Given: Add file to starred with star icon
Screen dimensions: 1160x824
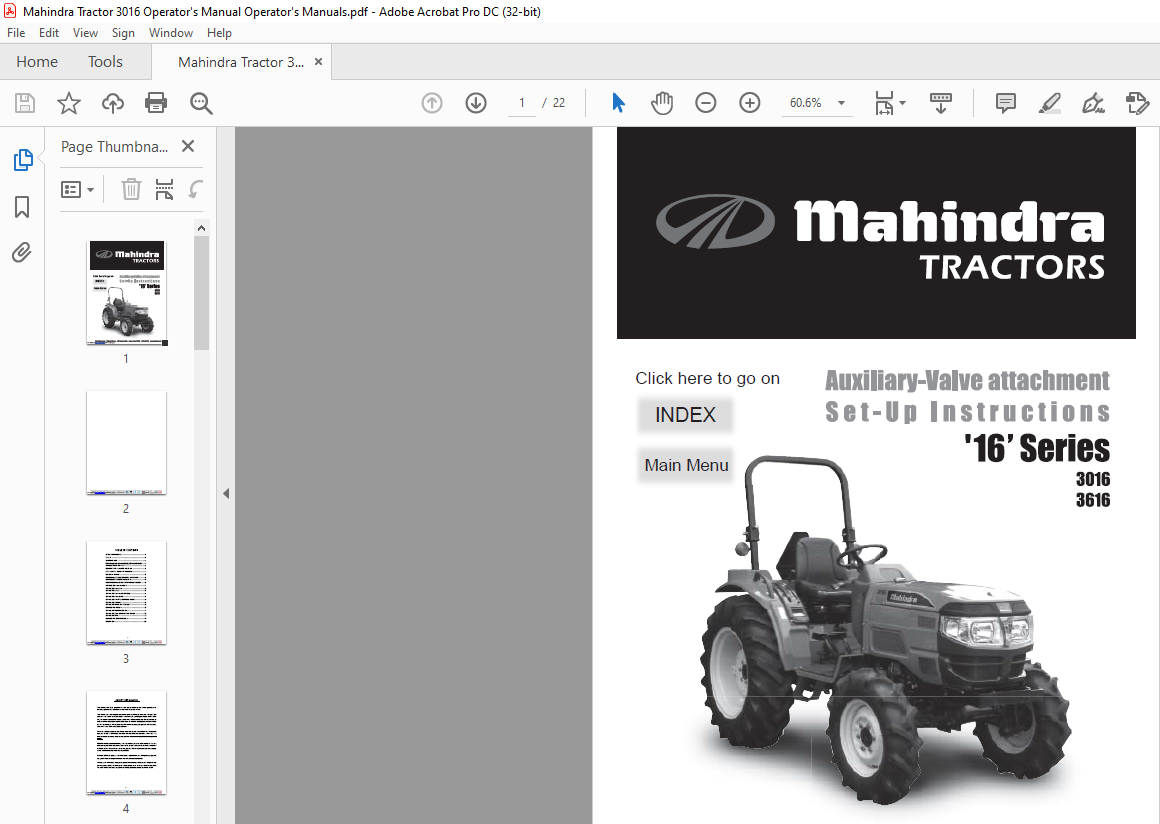Looking at the screenshot, I should pos(69,103).
